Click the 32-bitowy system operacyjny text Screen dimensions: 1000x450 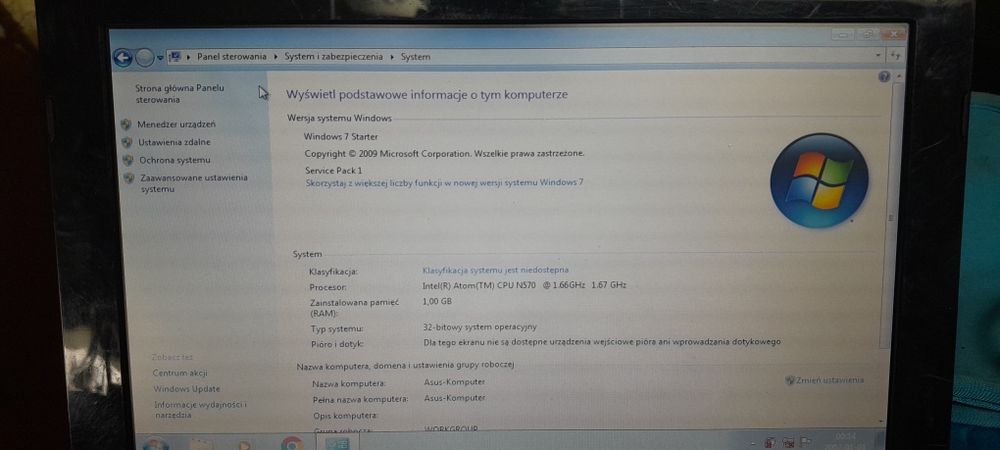(x=480, y=326)
